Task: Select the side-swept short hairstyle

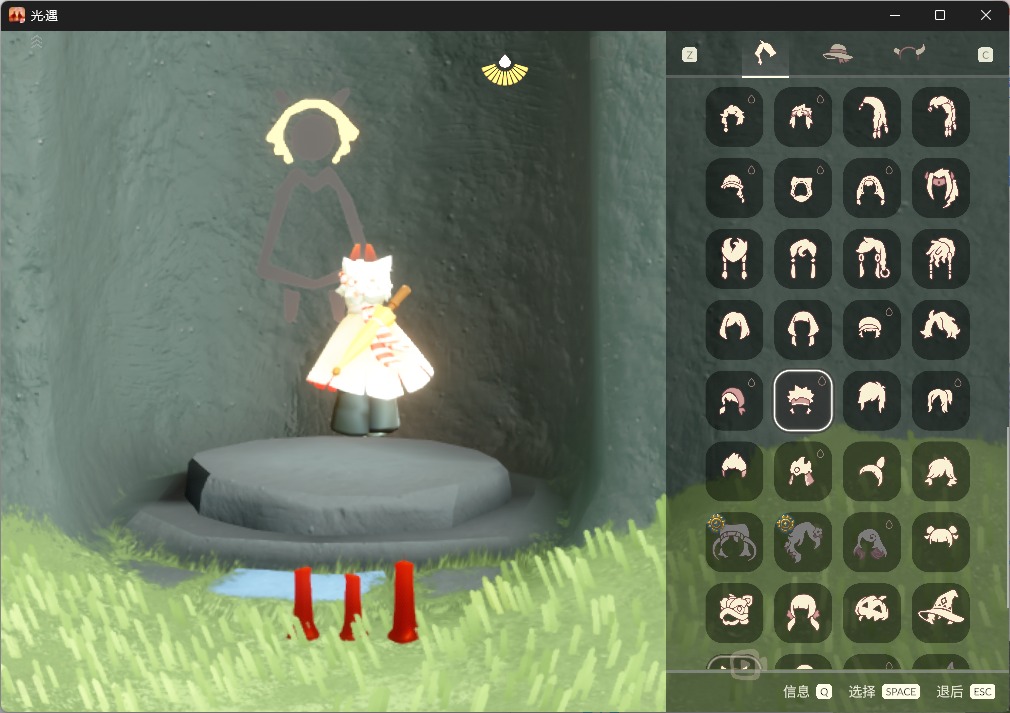Action: click(x=872, y=401)
